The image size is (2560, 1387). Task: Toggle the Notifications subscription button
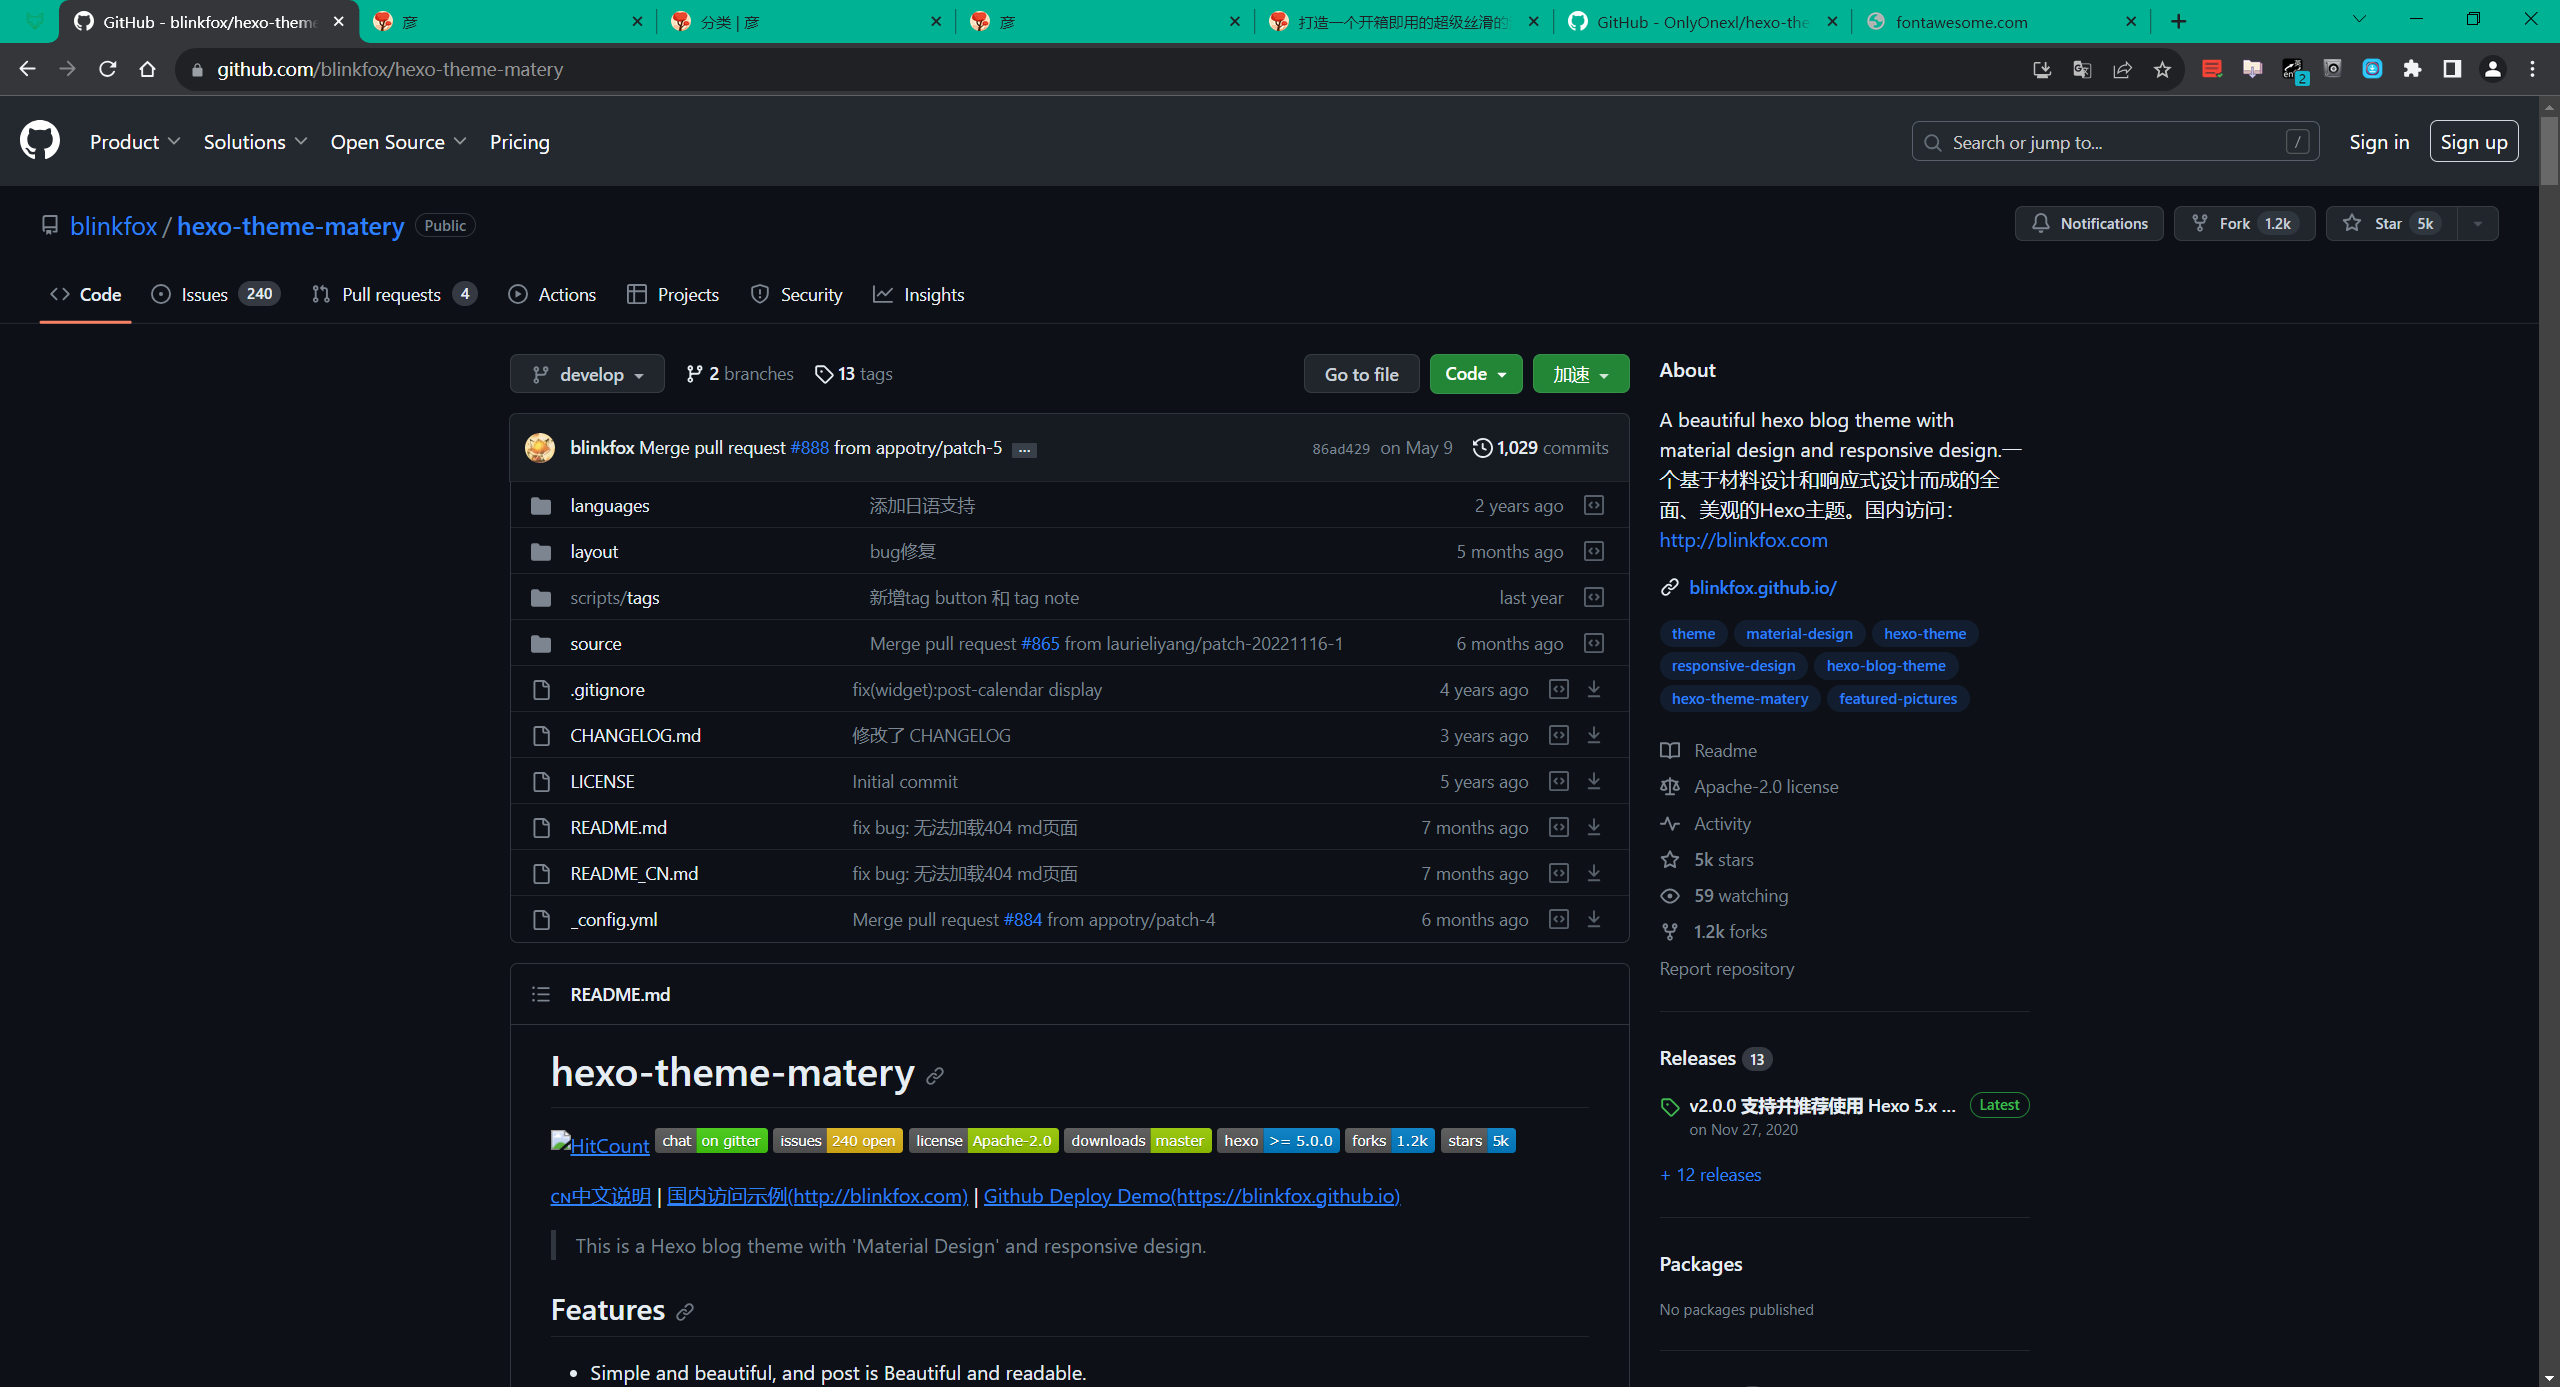point(2089,223)
